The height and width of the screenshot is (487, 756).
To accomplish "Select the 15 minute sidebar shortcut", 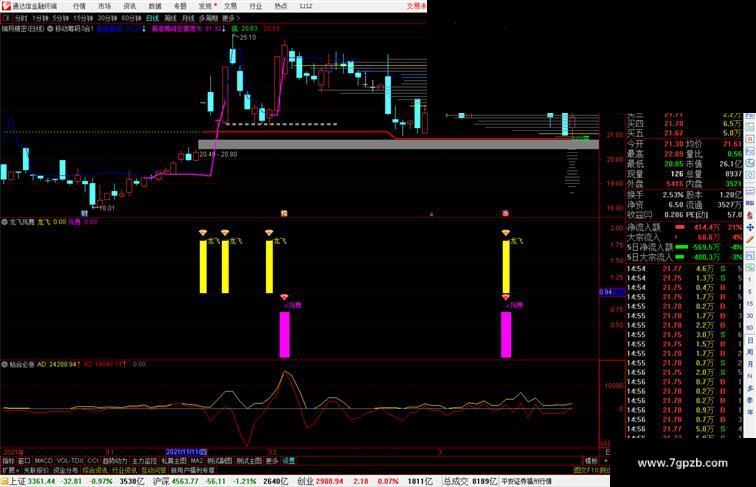I will pyautogui.click(x=750, y=304).
